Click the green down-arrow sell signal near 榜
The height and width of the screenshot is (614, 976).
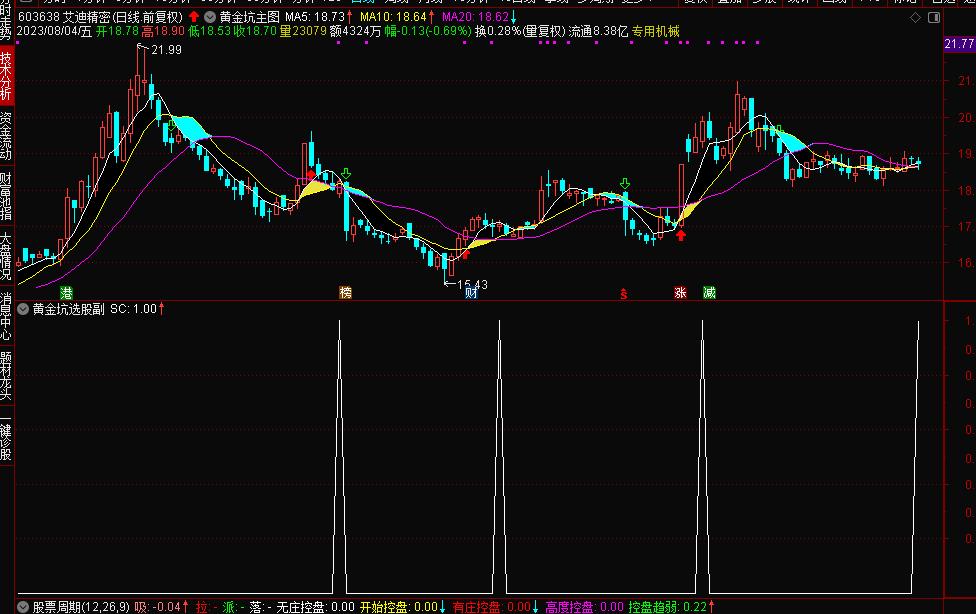[x=346, y=174]
